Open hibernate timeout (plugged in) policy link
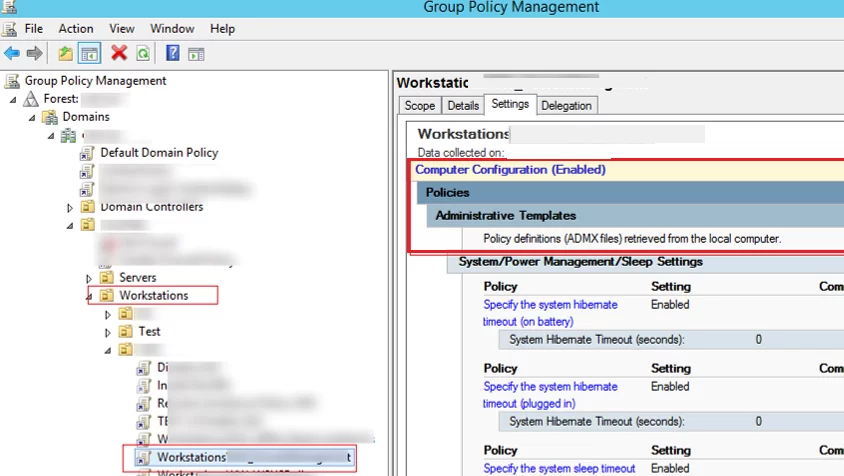 pos(550,395)
